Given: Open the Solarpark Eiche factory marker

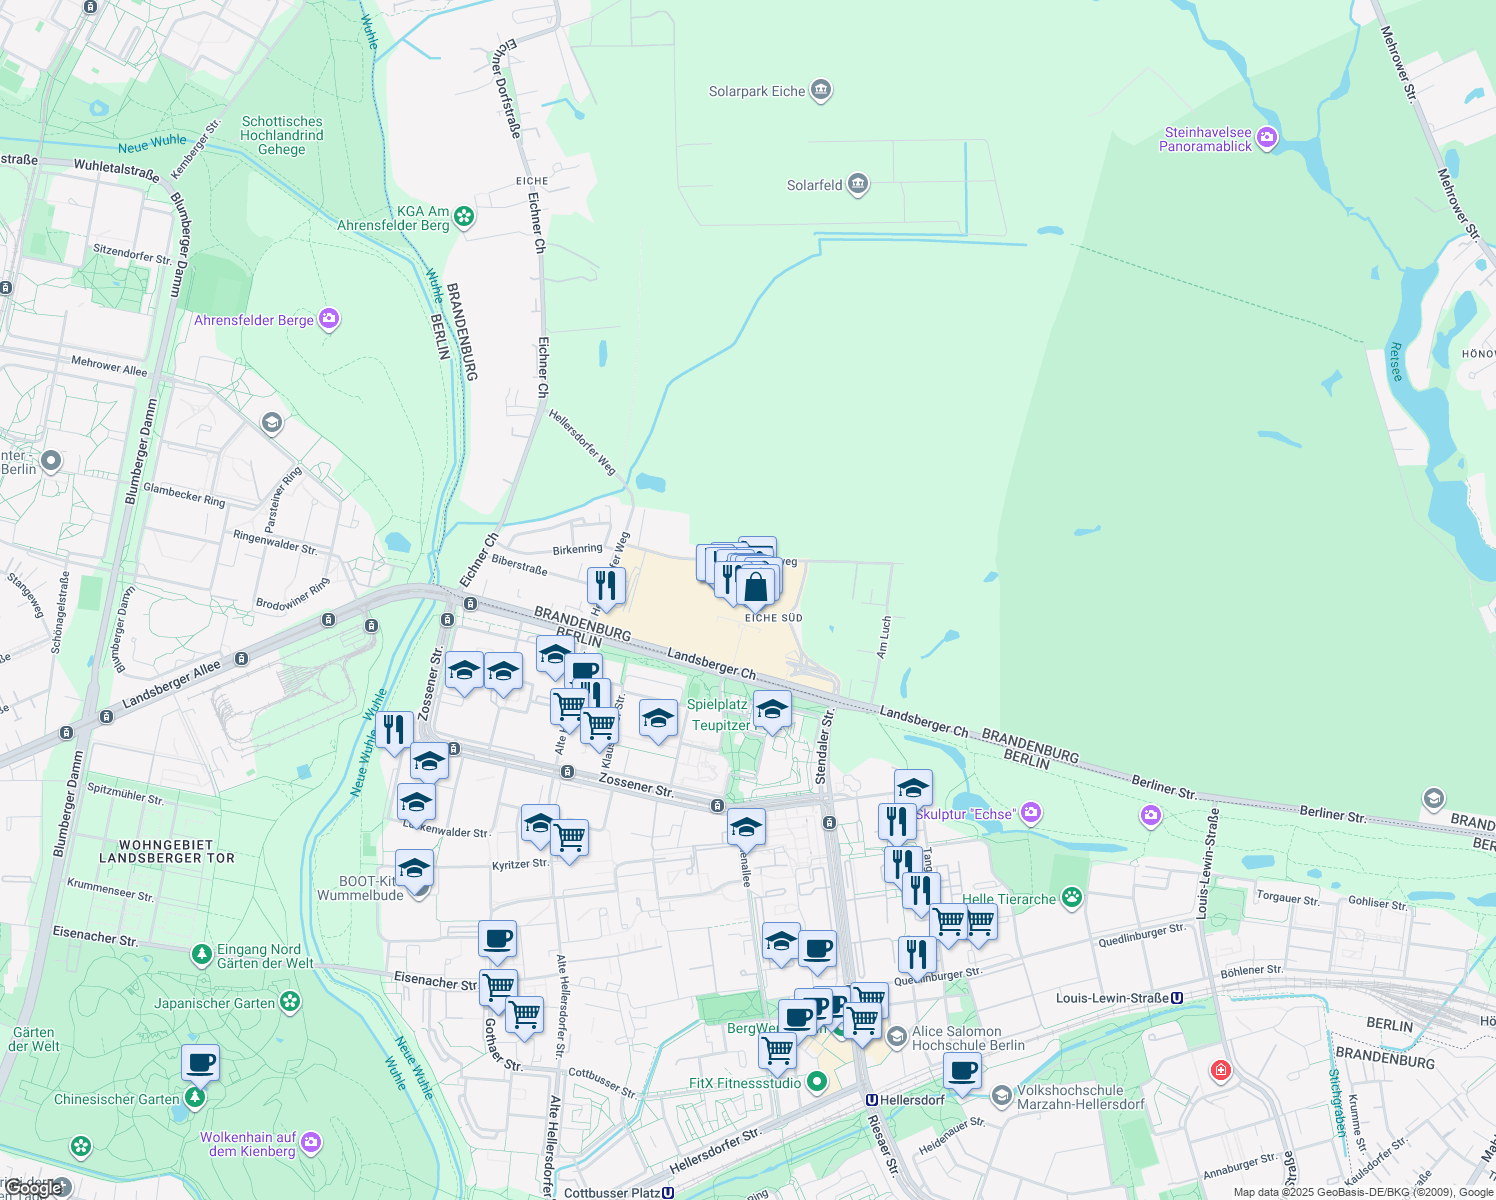Looking at the screenshot, I should [820, 89].
